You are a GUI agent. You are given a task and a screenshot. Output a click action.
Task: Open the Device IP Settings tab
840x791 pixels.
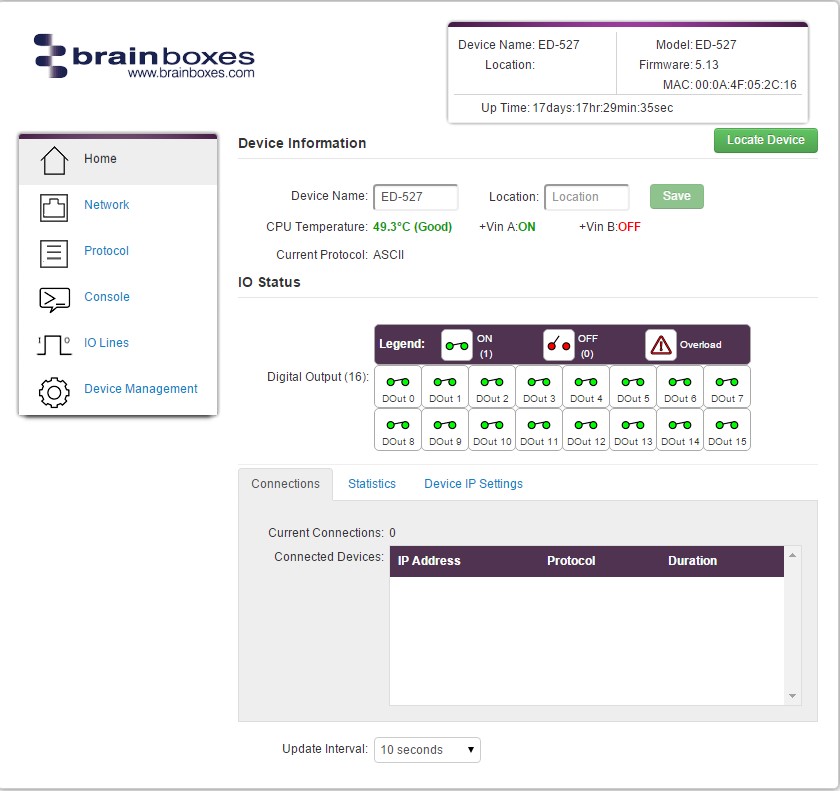473,483
